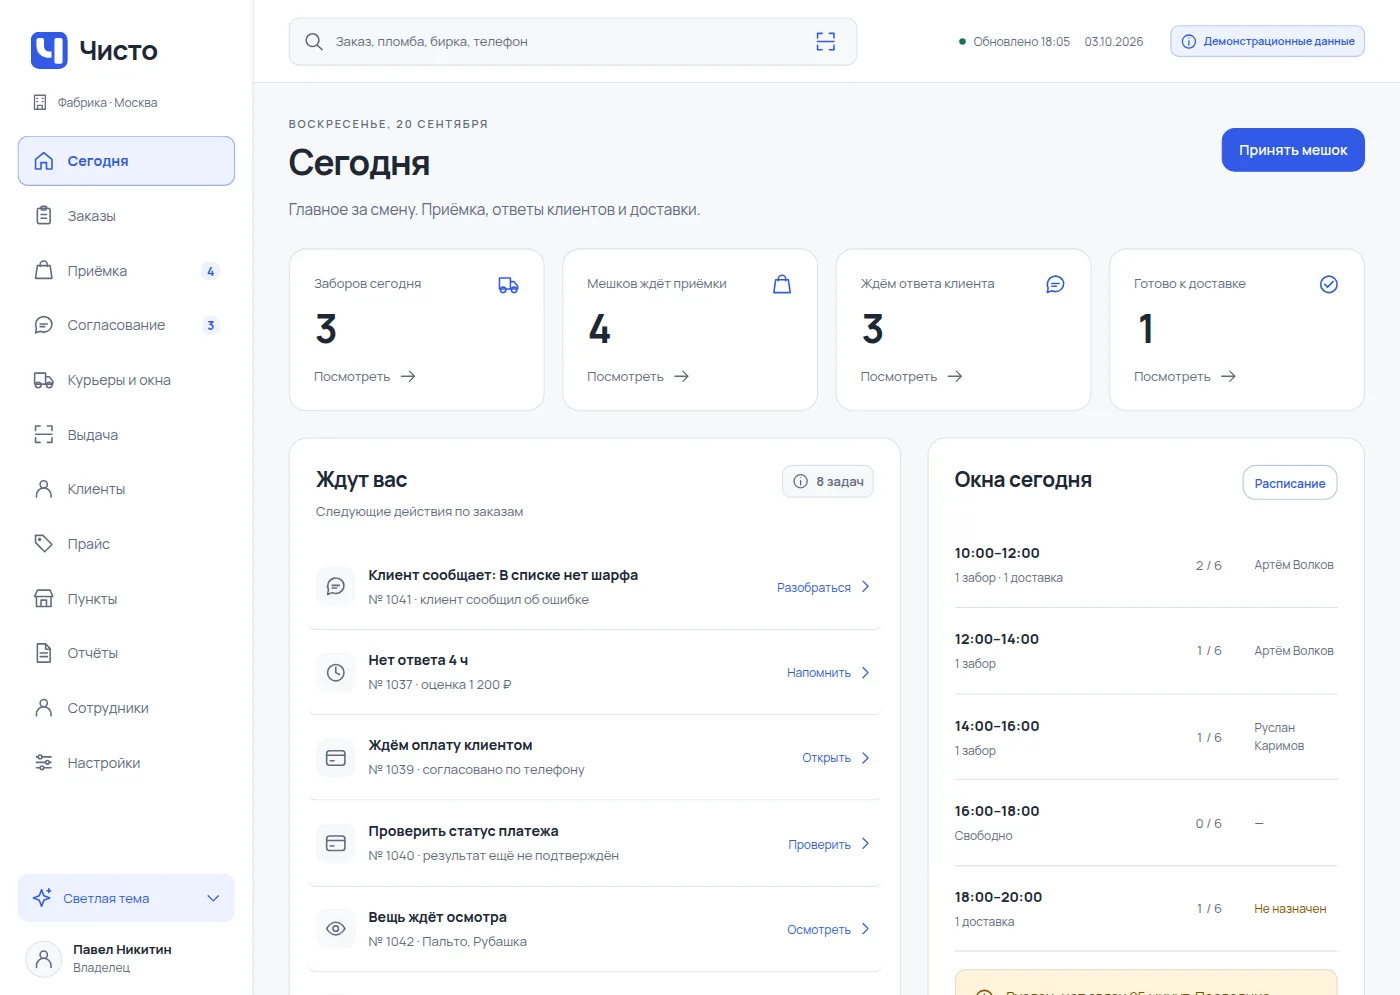Click the bag icon on Мешков ждёт приёмки card

782,285
